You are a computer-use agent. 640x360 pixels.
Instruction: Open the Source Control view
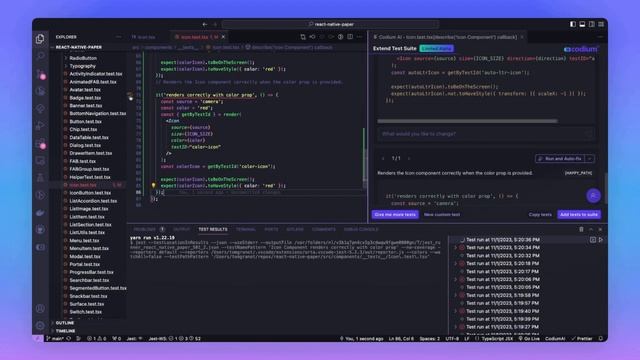40,73
